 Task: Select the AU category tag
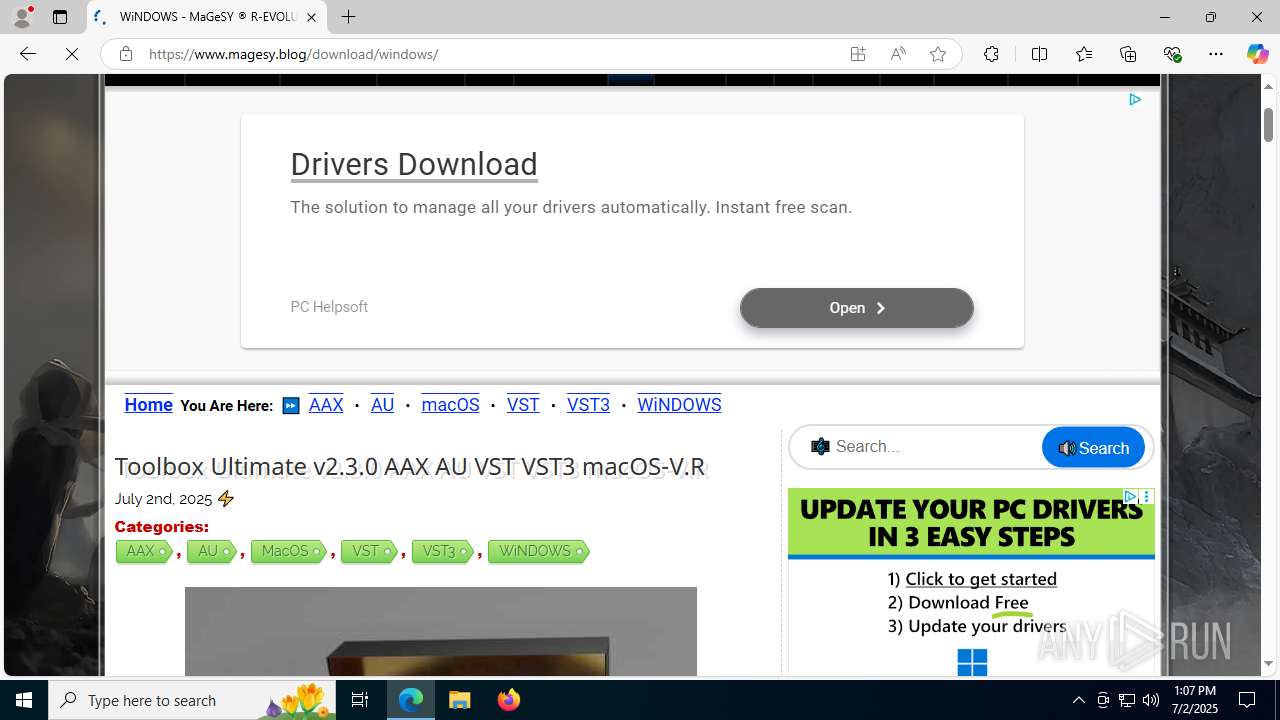click(x=212, y=551)
